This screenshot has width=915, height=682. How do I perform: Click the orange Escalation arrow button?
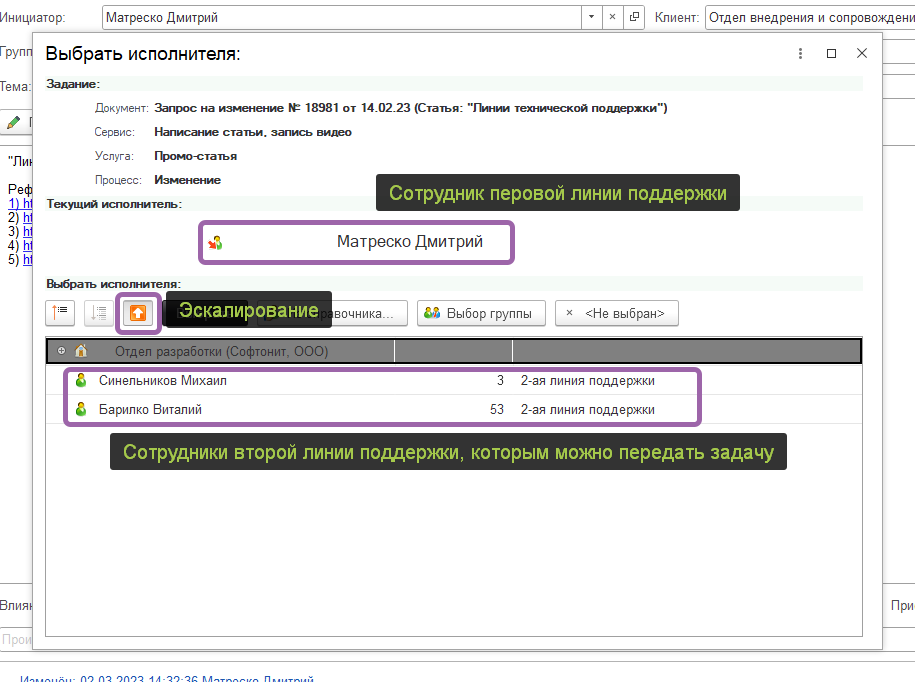click(x=138, y=313)
